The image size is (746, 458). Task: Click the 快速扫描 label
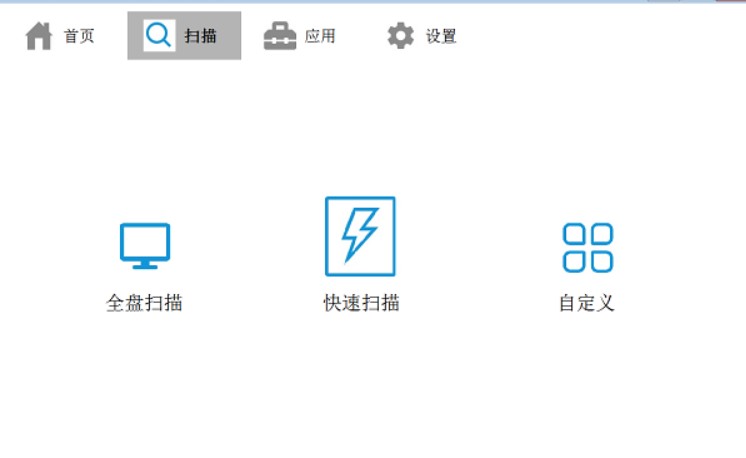(361, 303)
